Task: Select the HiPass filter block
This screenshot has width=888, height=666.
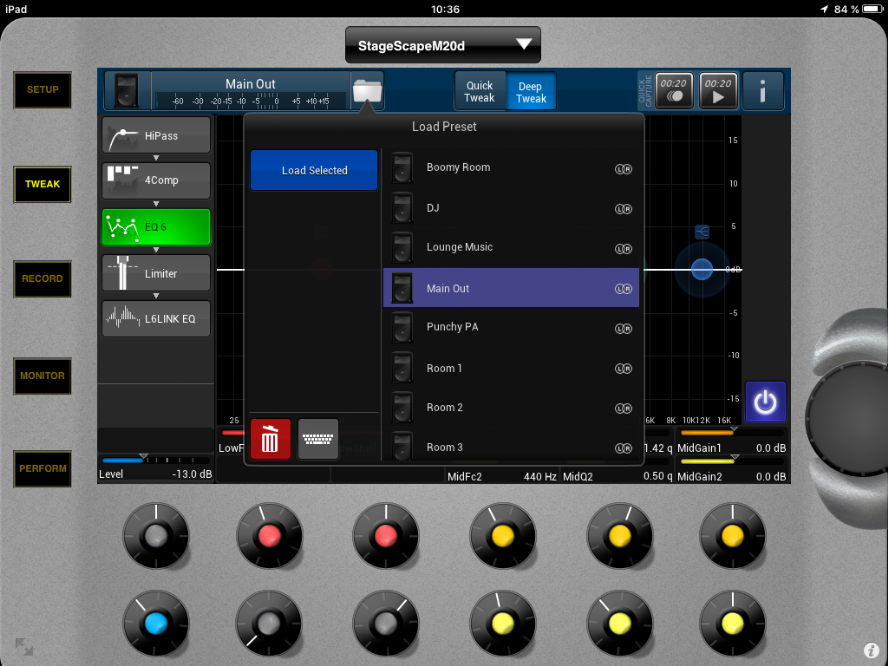Action: coord(156,135)
